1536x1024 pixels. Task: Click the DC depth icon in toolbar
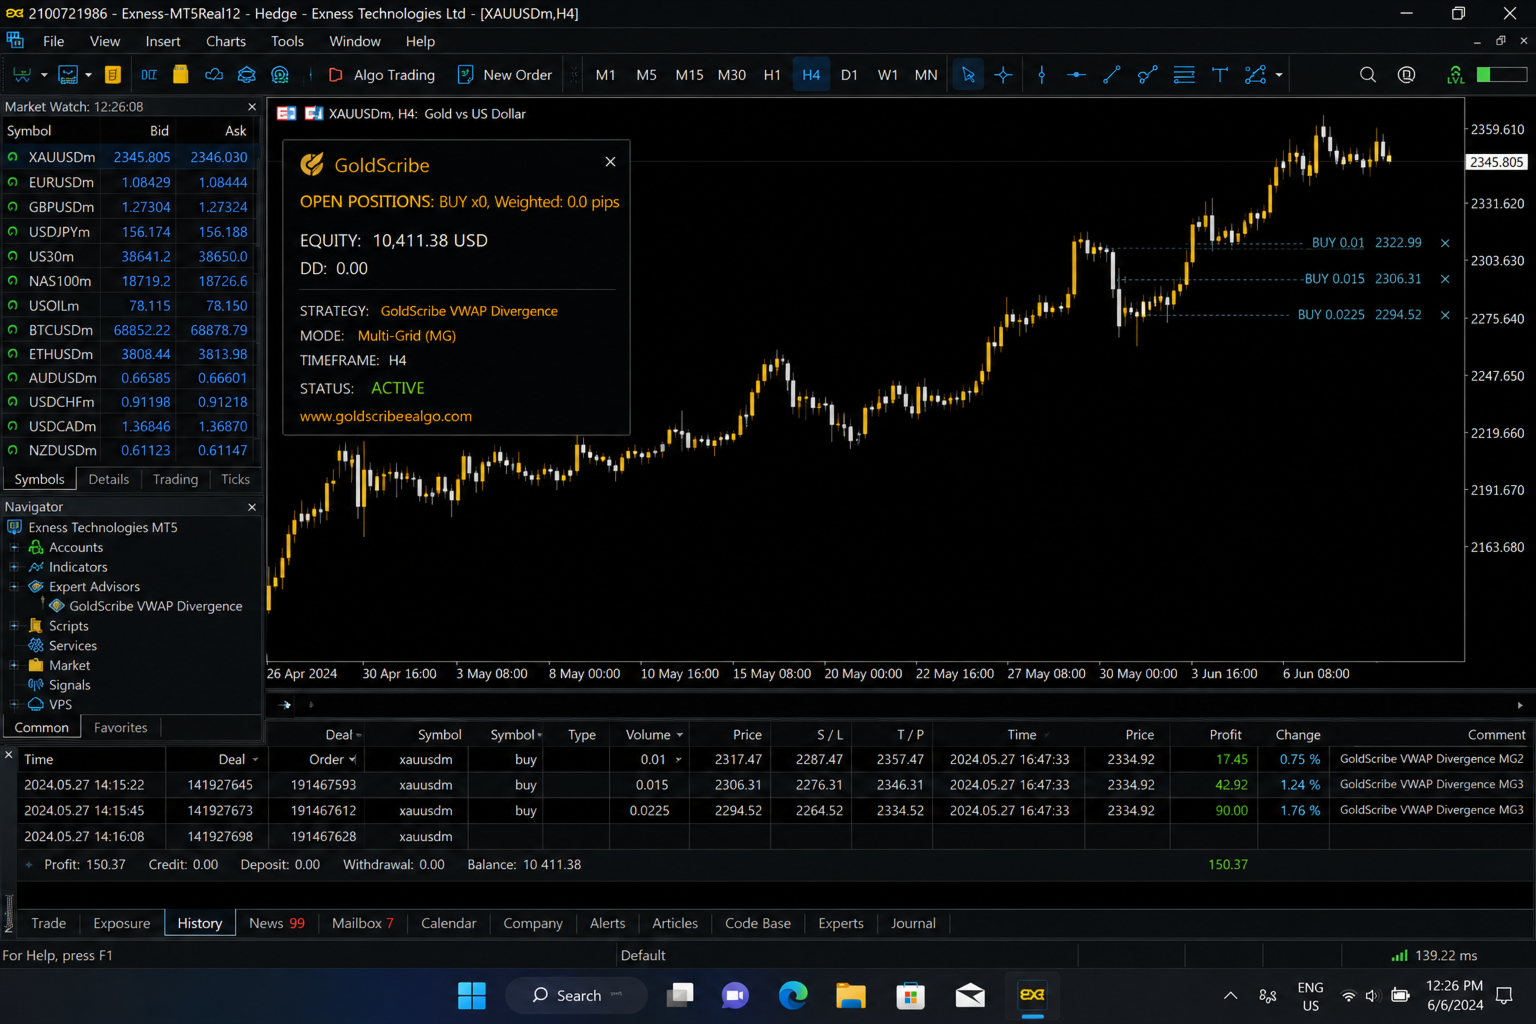coord(149,75)
